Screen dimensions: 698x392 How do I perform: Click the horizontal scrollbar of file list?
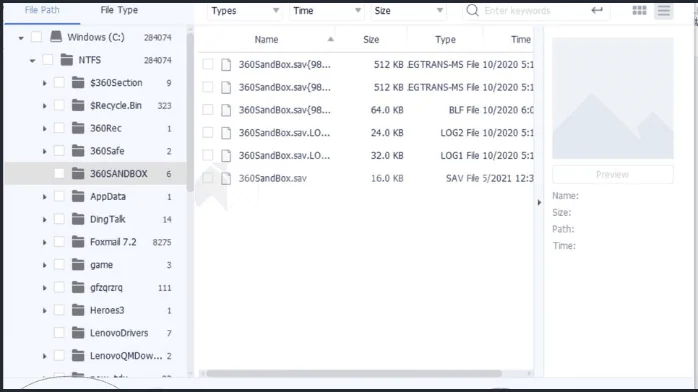pyautogui.click(x=354, y=373)
